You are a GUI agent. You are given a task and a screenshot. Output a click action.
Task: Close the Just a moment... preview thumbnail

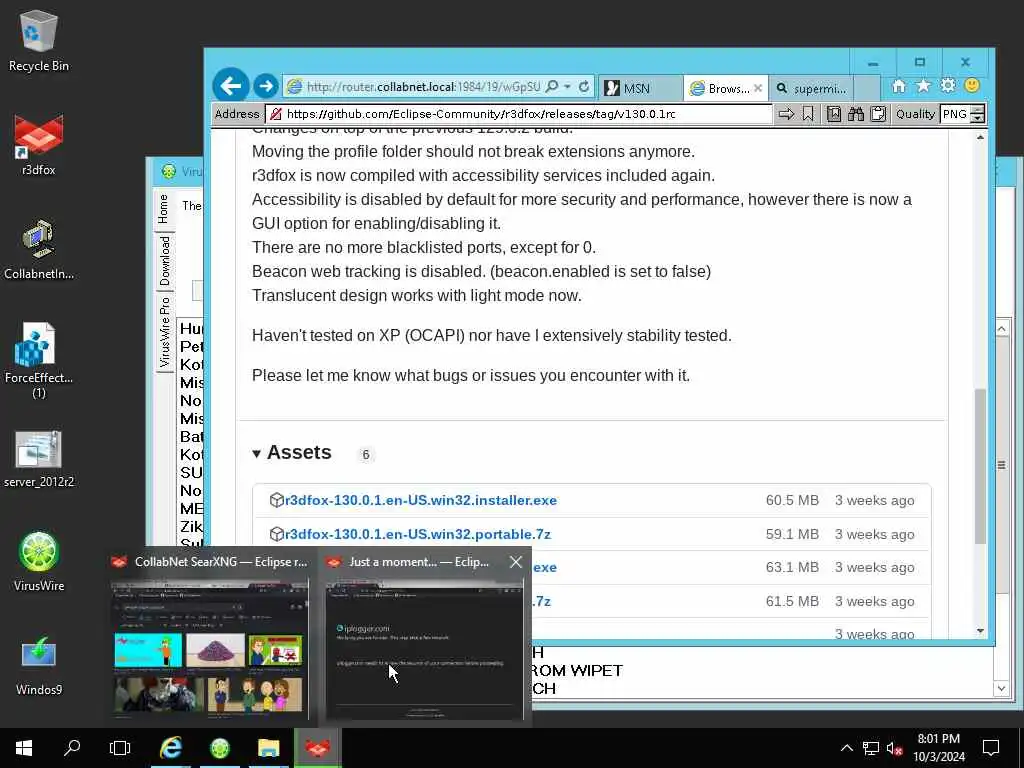tap(515, 562)
